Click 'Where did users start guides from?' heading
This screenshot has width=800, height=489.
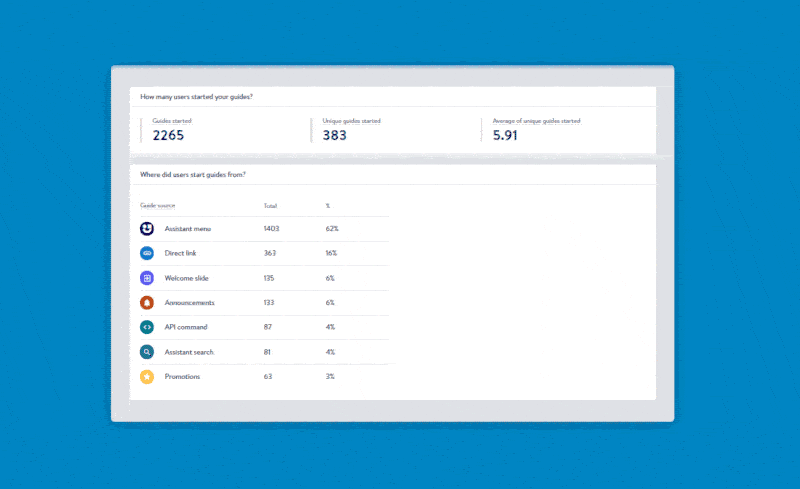(193, 175)
